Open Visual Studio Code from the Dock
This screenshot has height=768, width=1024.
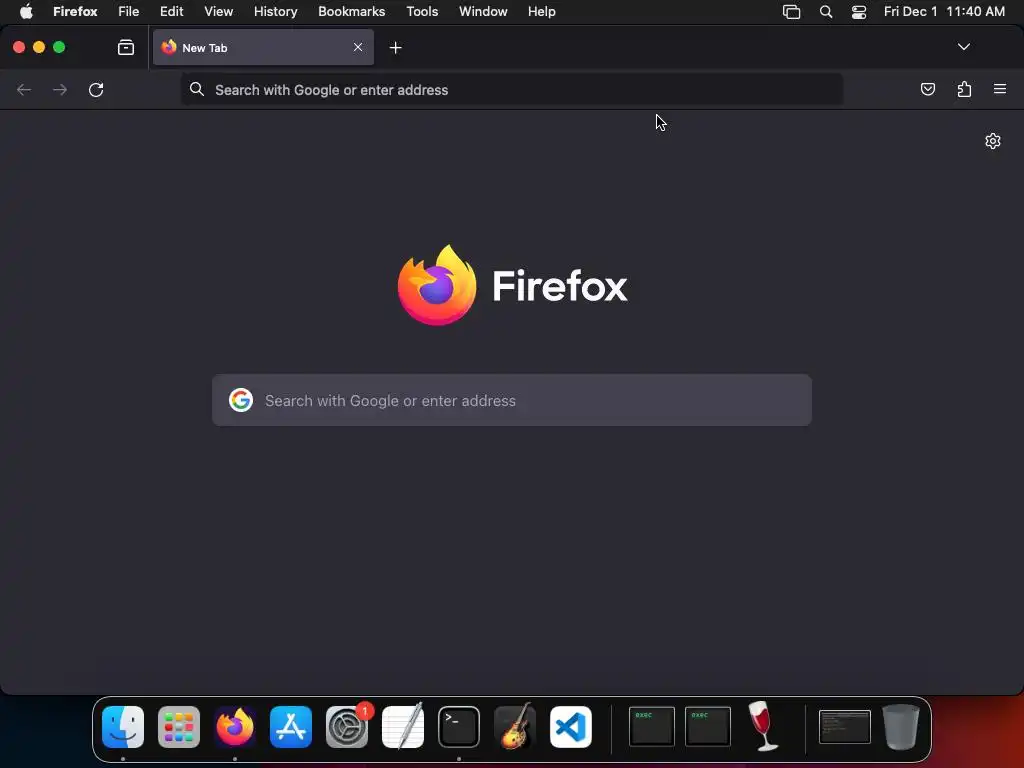click(x=571, y=727)
